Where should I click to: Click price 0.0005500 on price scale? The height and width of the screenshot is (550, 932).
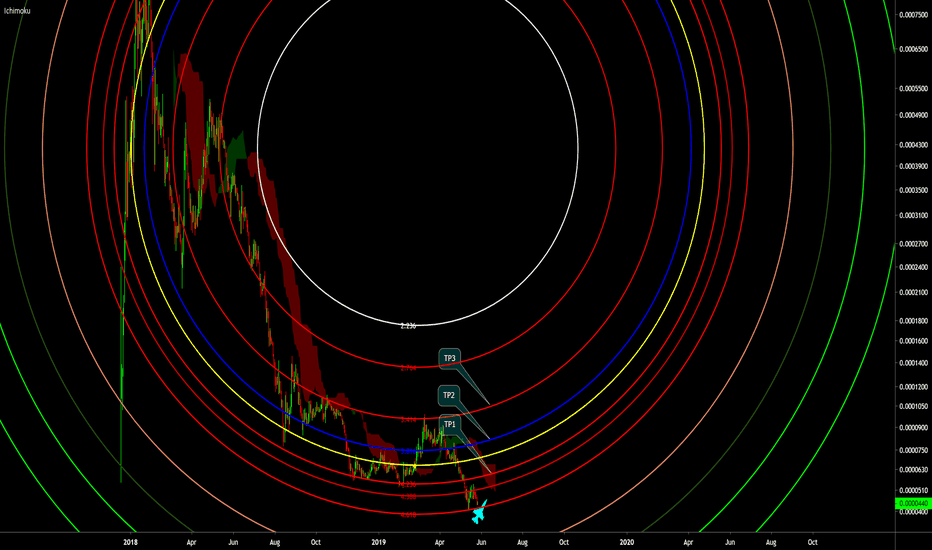click(x=914, y=89)
